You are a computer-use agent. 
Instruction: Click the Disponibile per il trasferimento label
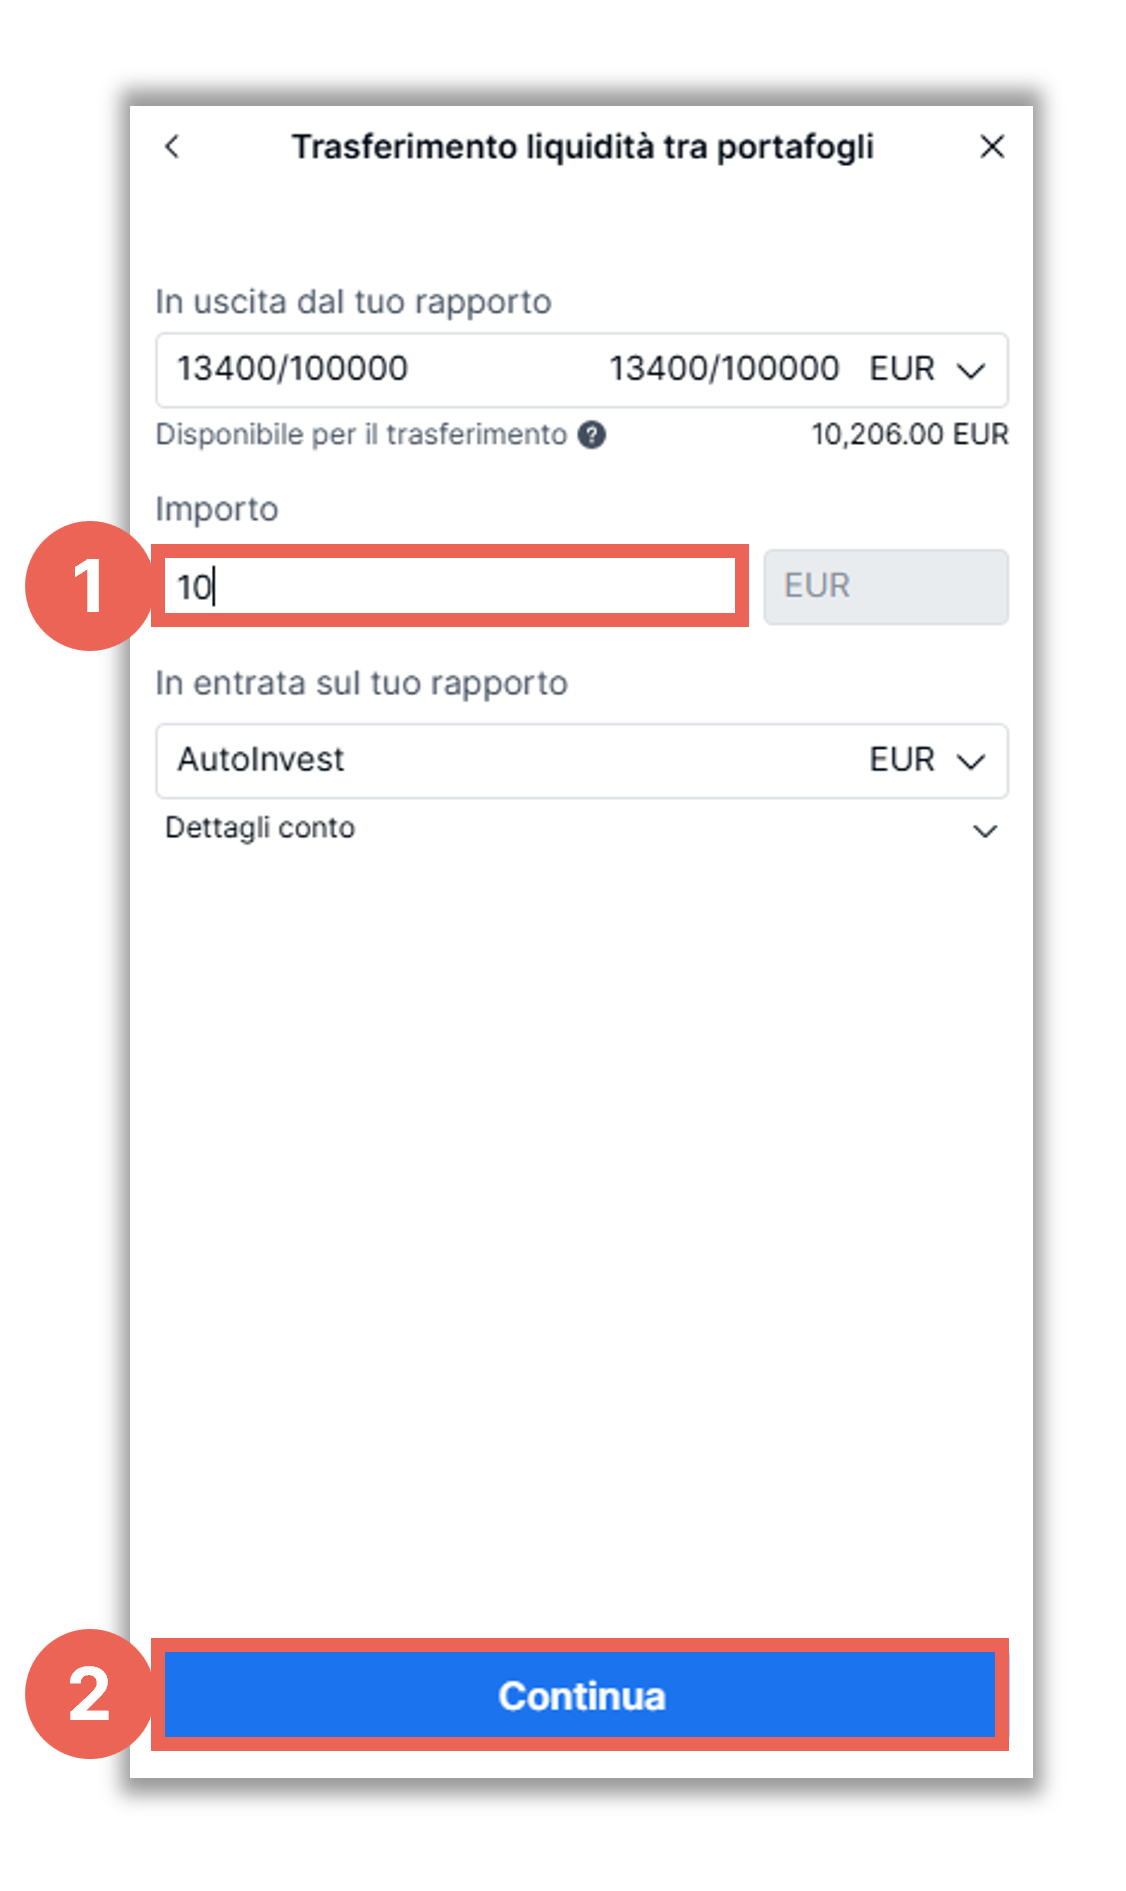point(363,434)
